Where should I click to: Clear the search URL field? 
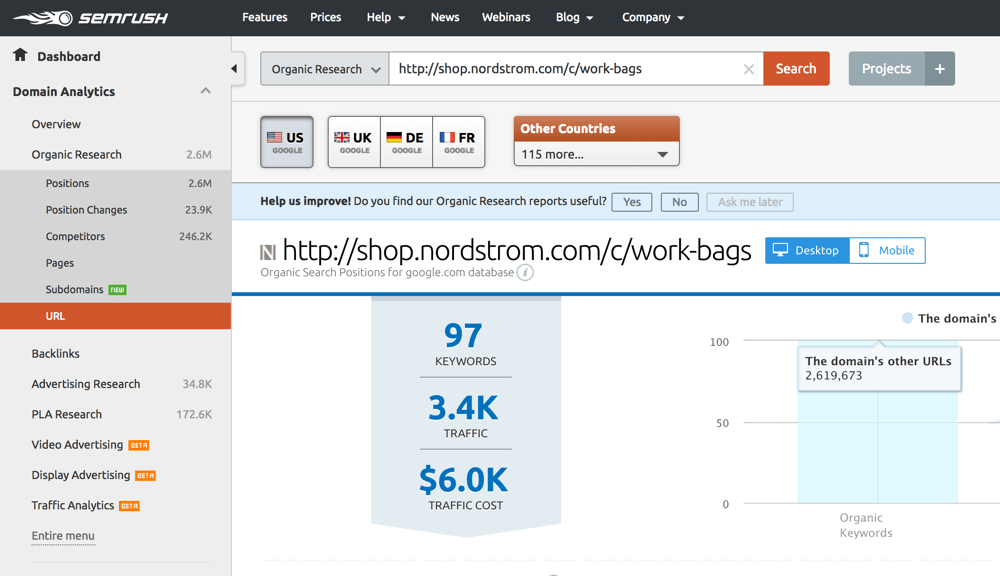pyautogui.click(x=749, y=69)
